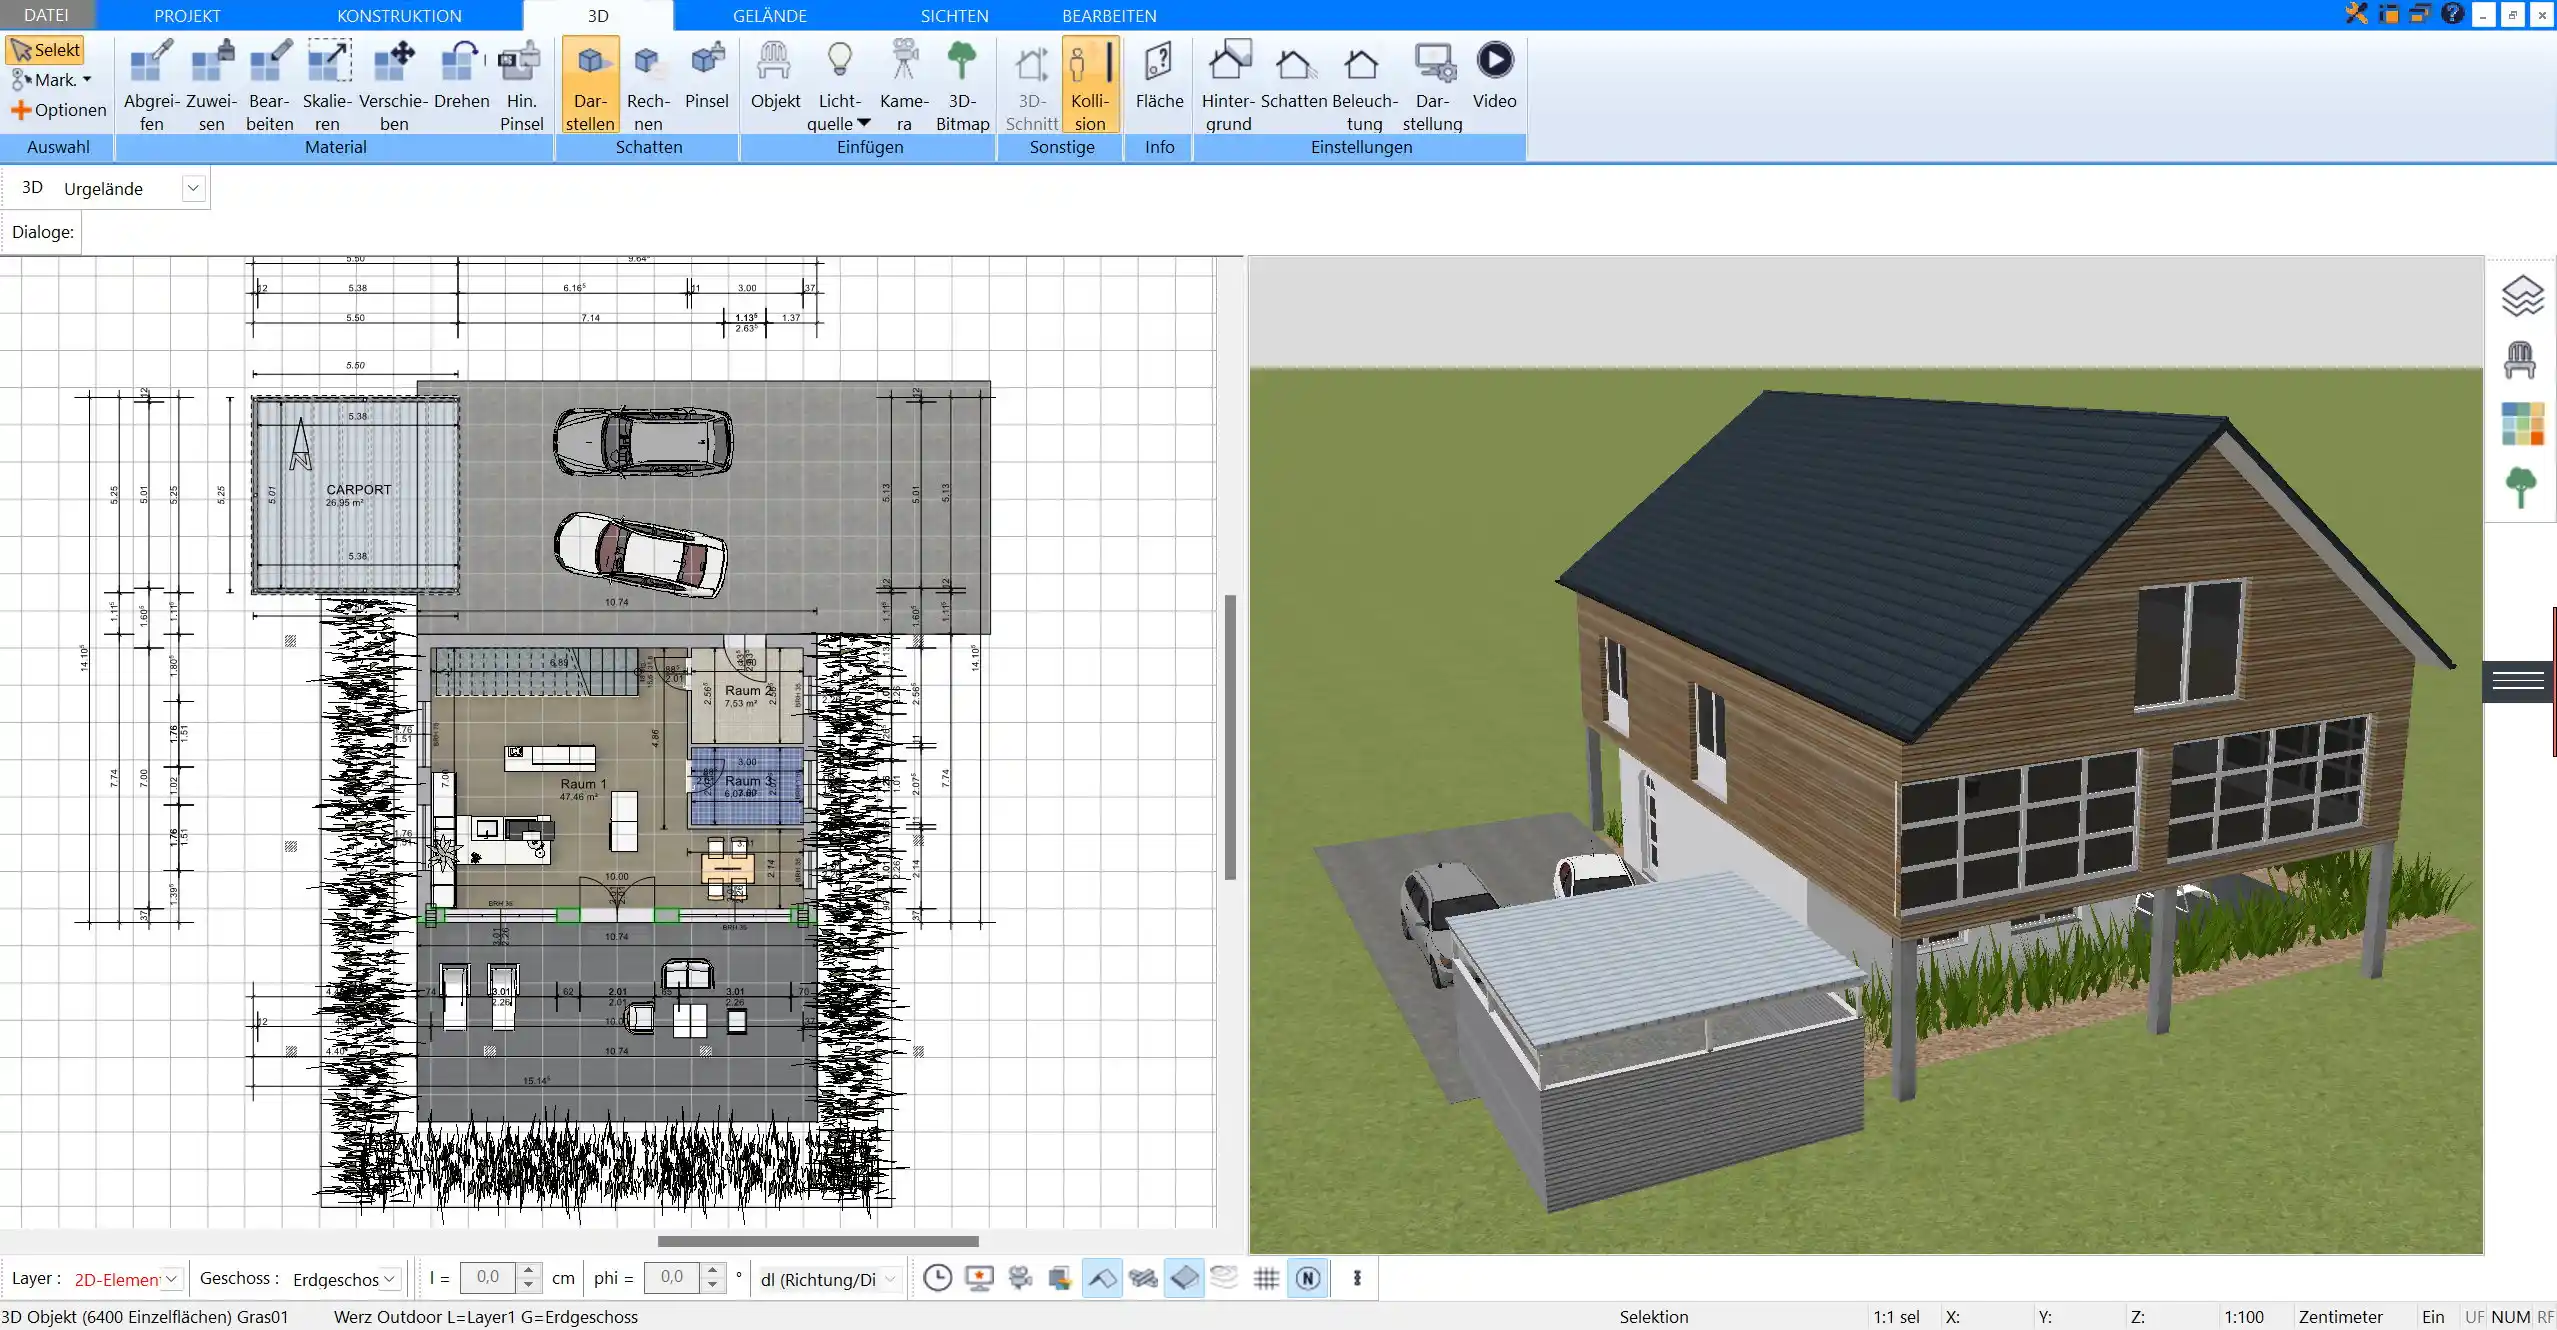Toggle the roof visibility button

(1102, 1278)
